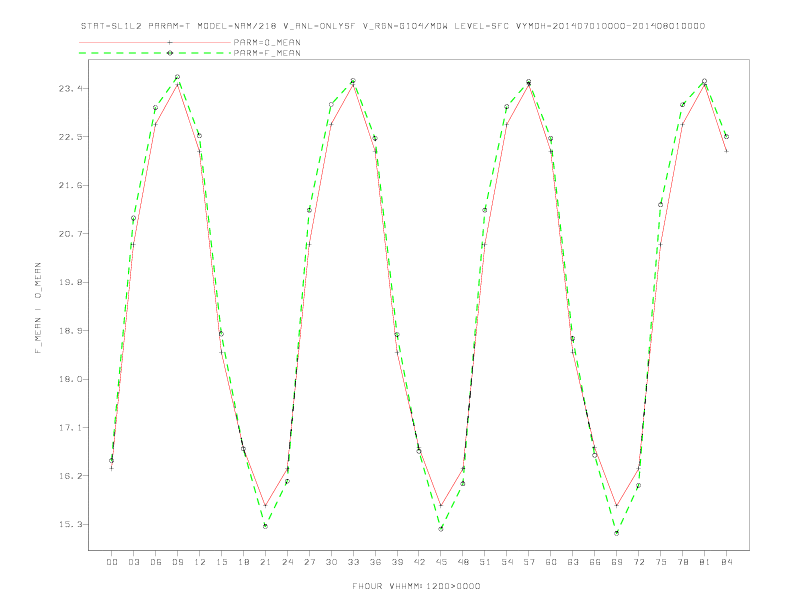Click the x-axis tick label 57
The image size is (792, 612).
coord(529,562)
